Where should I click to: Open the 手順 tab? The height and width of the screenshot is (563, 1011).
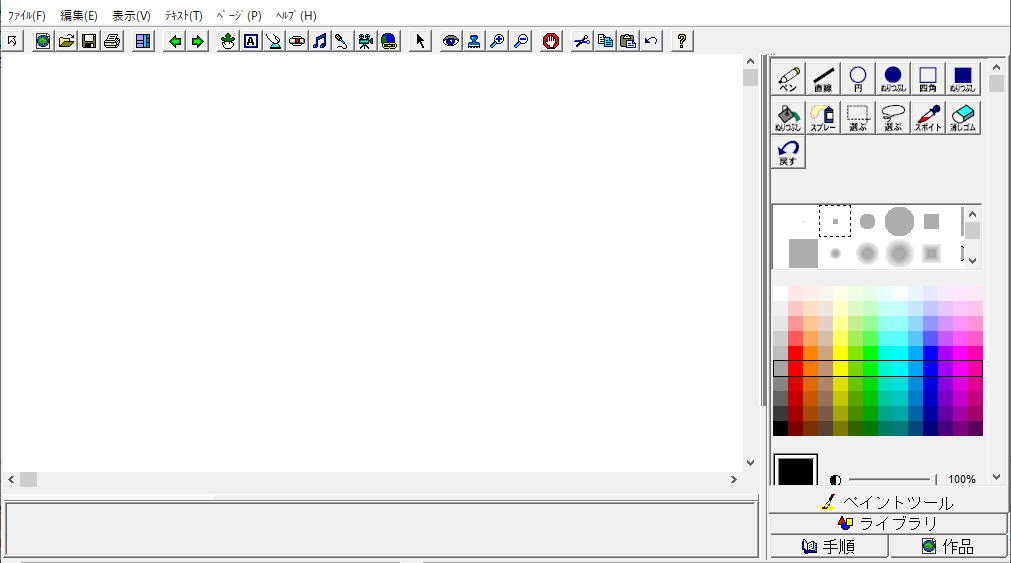[829, 546]
